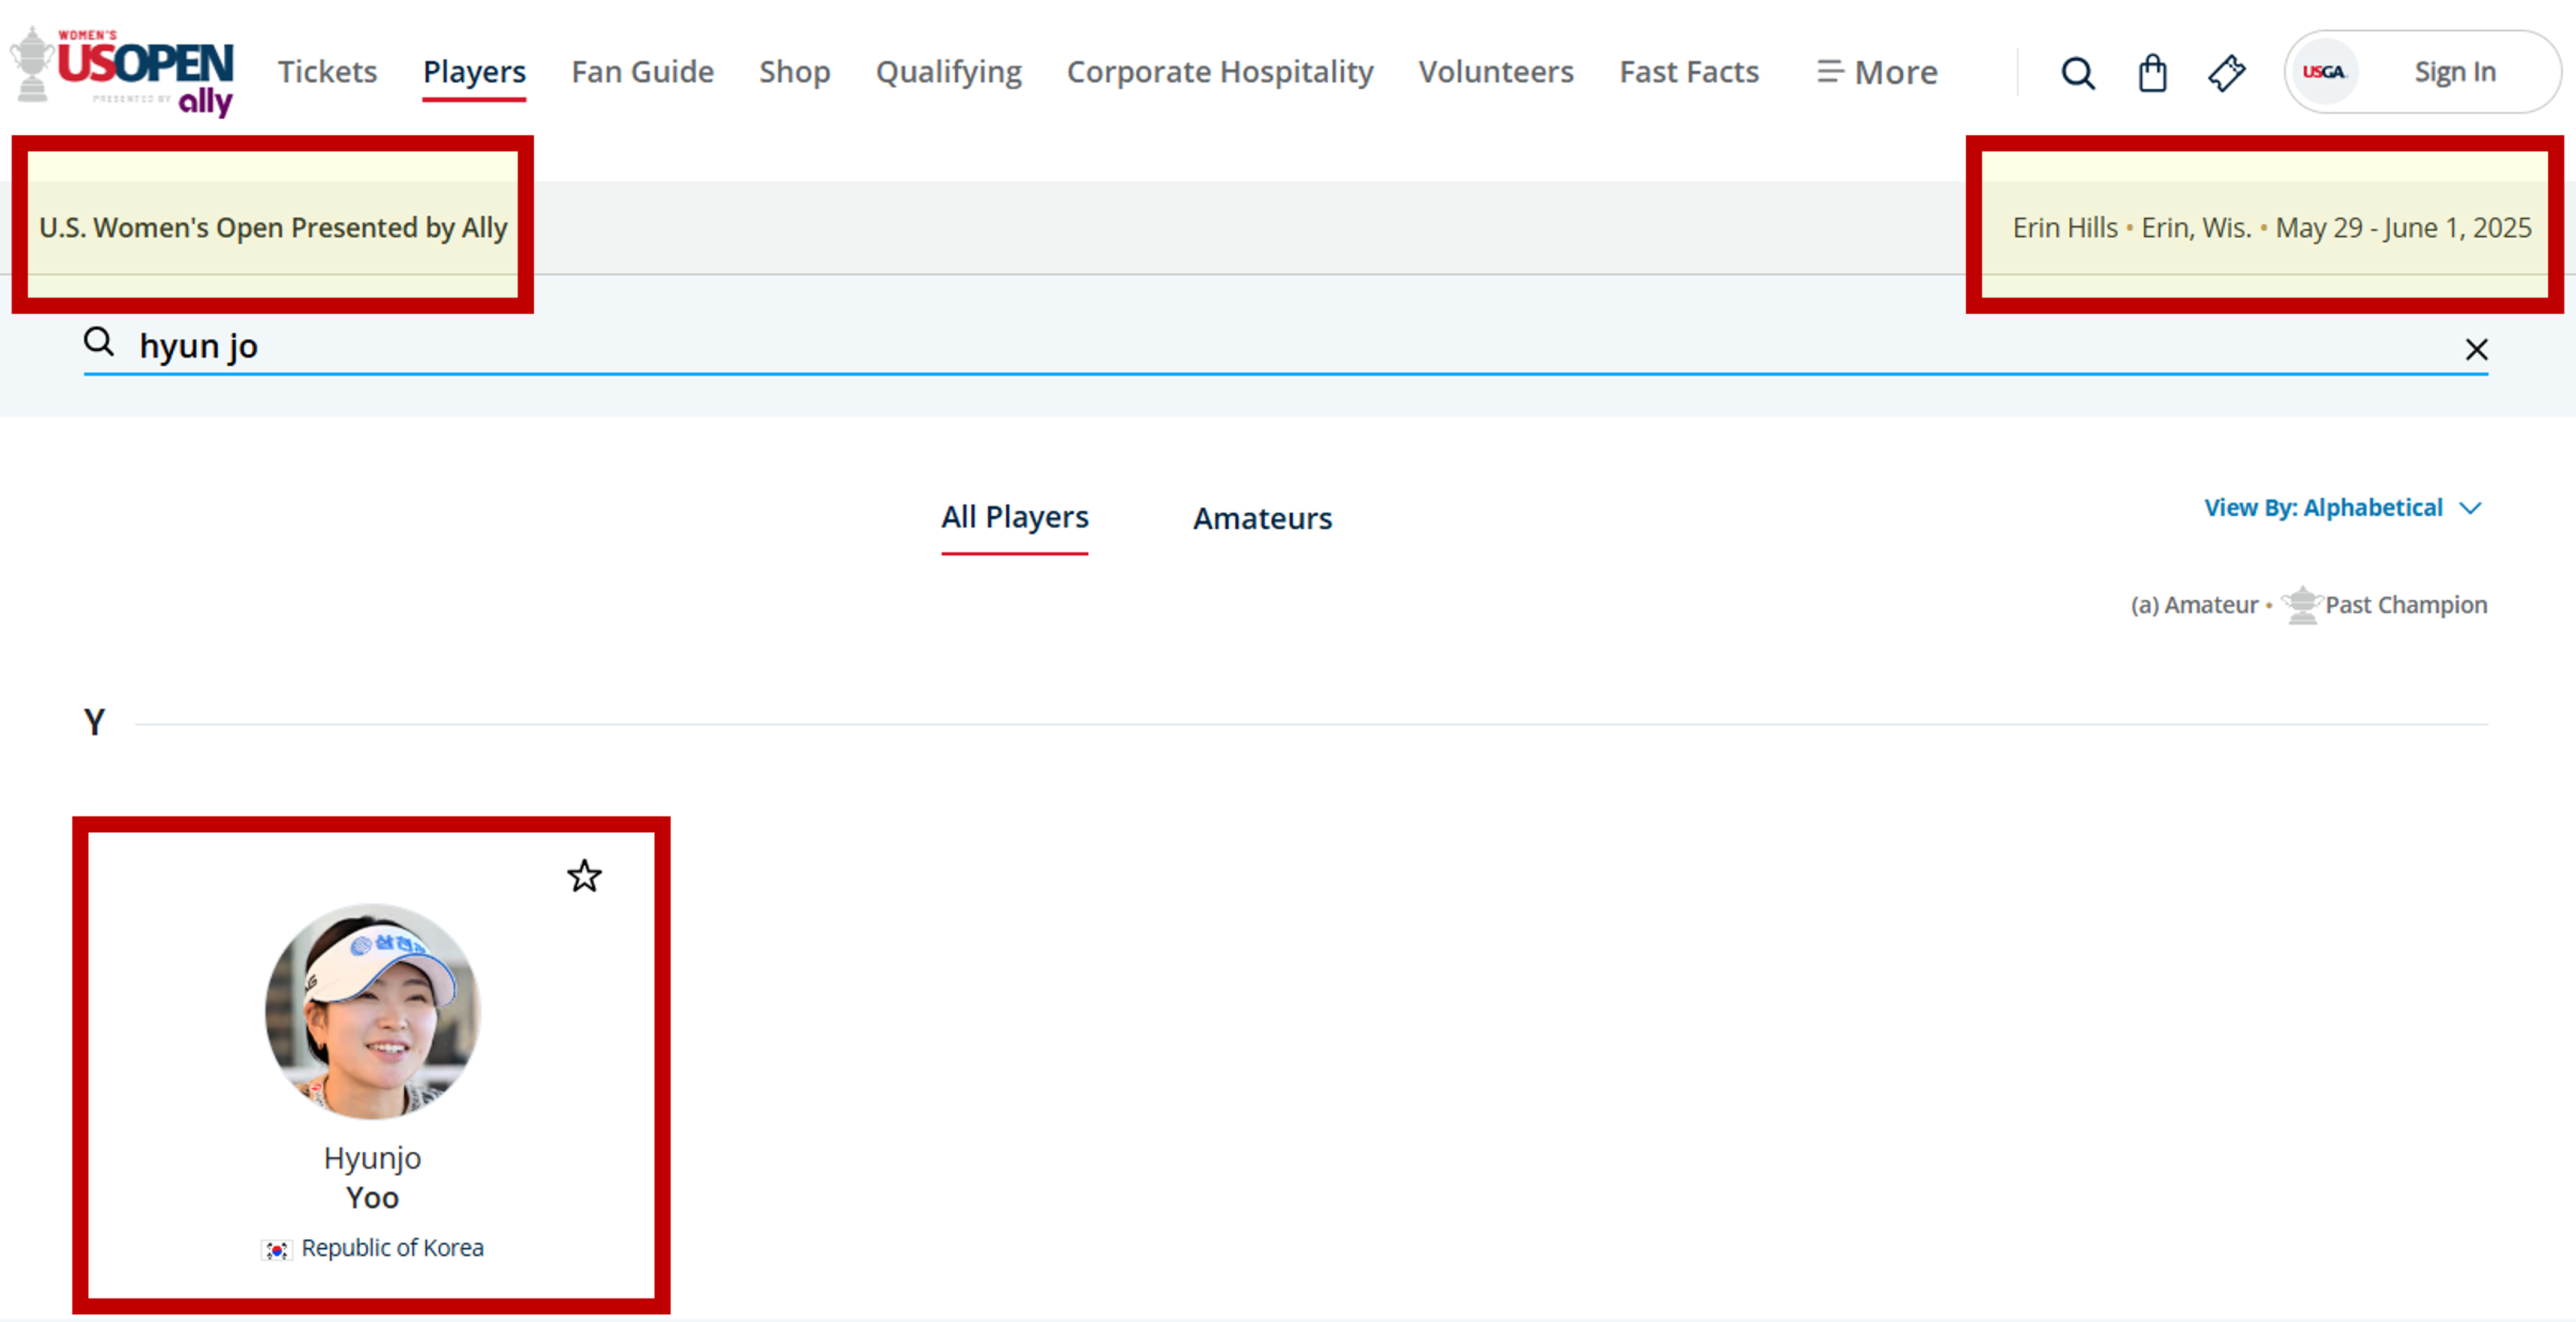Switch to Amateurs tab
The height and width of the screenshot is (1322, 2576).
pos(1262,518)
